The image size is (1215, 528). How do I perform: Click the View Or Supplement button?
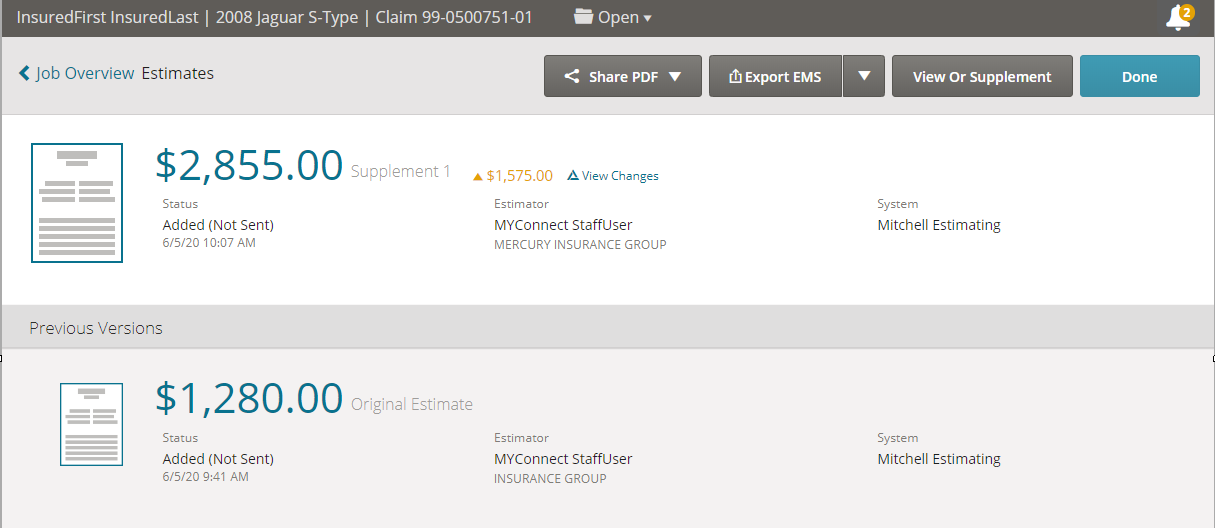982,76
